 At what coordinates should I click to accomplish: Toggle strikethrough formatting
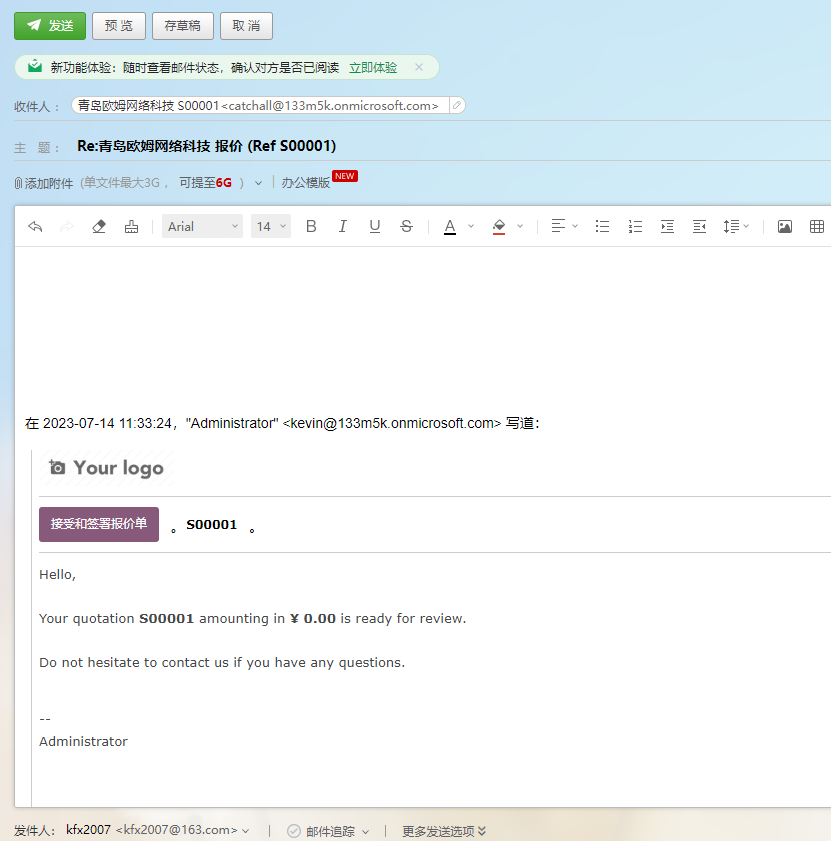pos(407,227)
